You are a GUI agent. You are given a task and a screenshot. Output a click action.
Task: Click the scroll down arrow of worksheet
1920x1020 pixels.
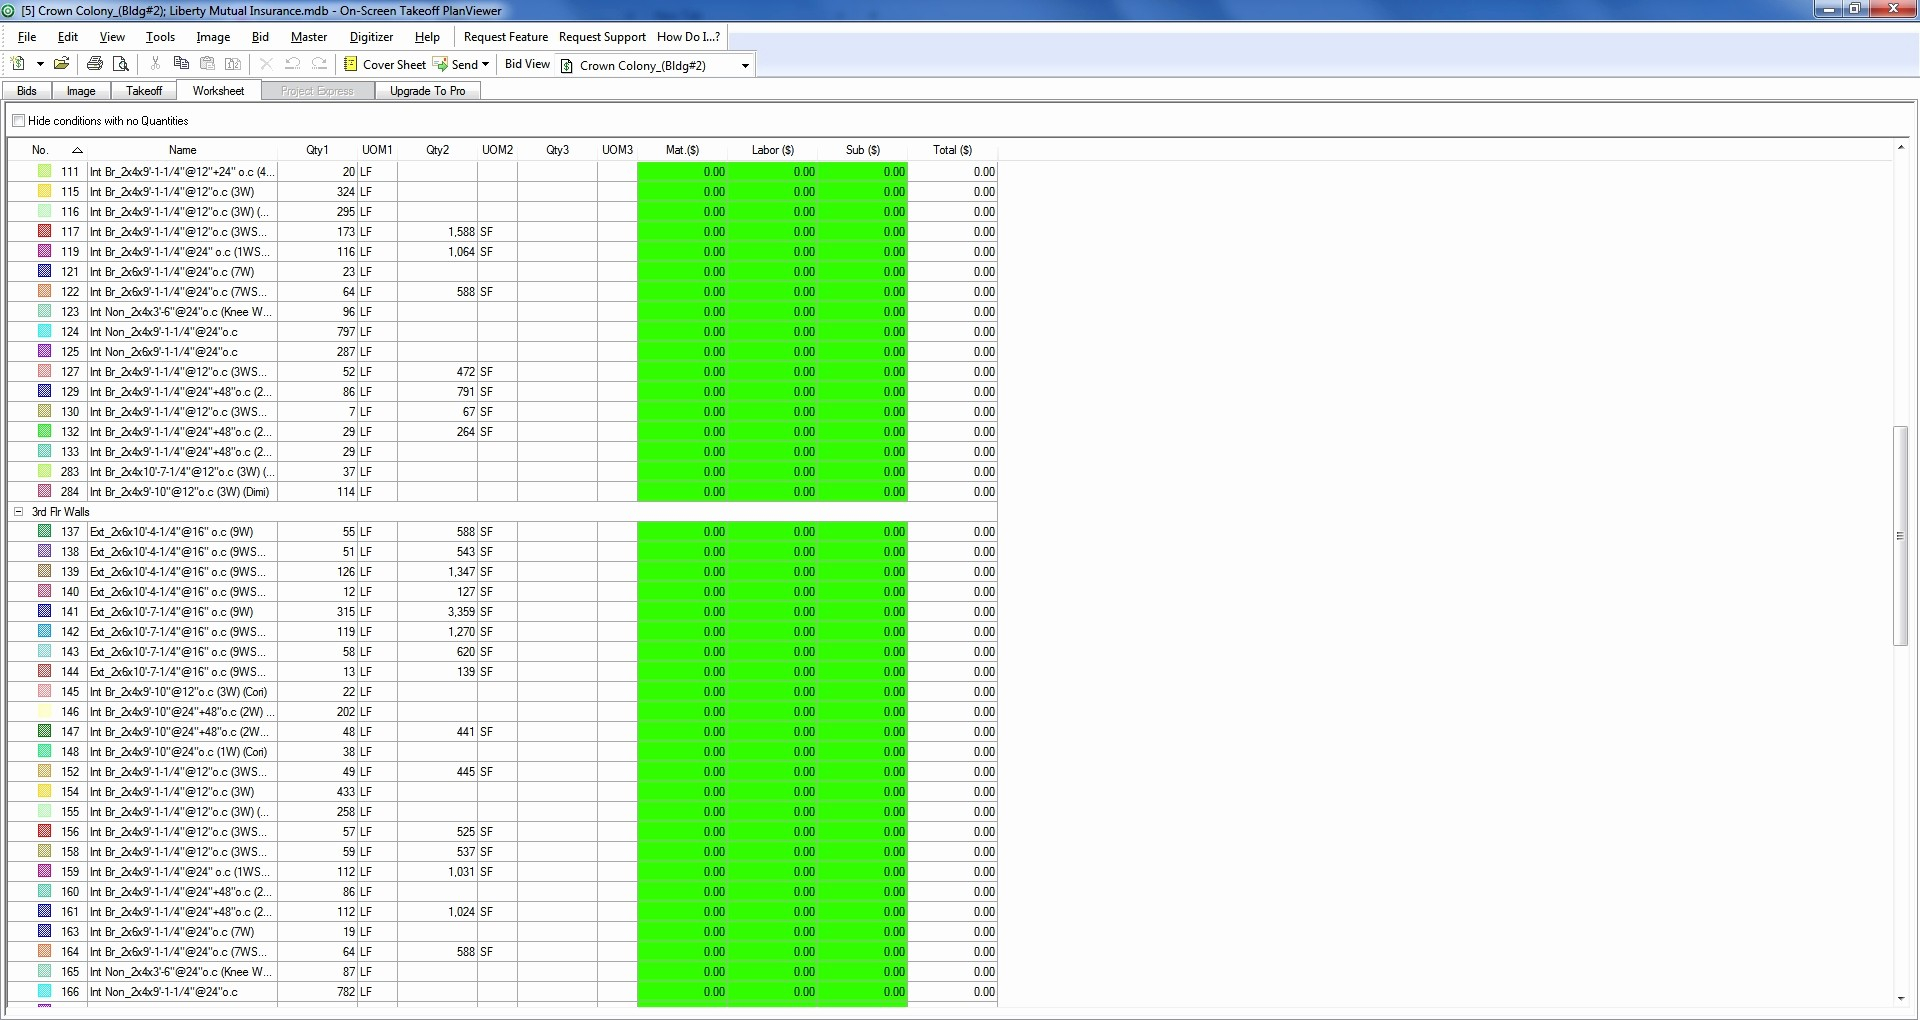click(1900, 998)
